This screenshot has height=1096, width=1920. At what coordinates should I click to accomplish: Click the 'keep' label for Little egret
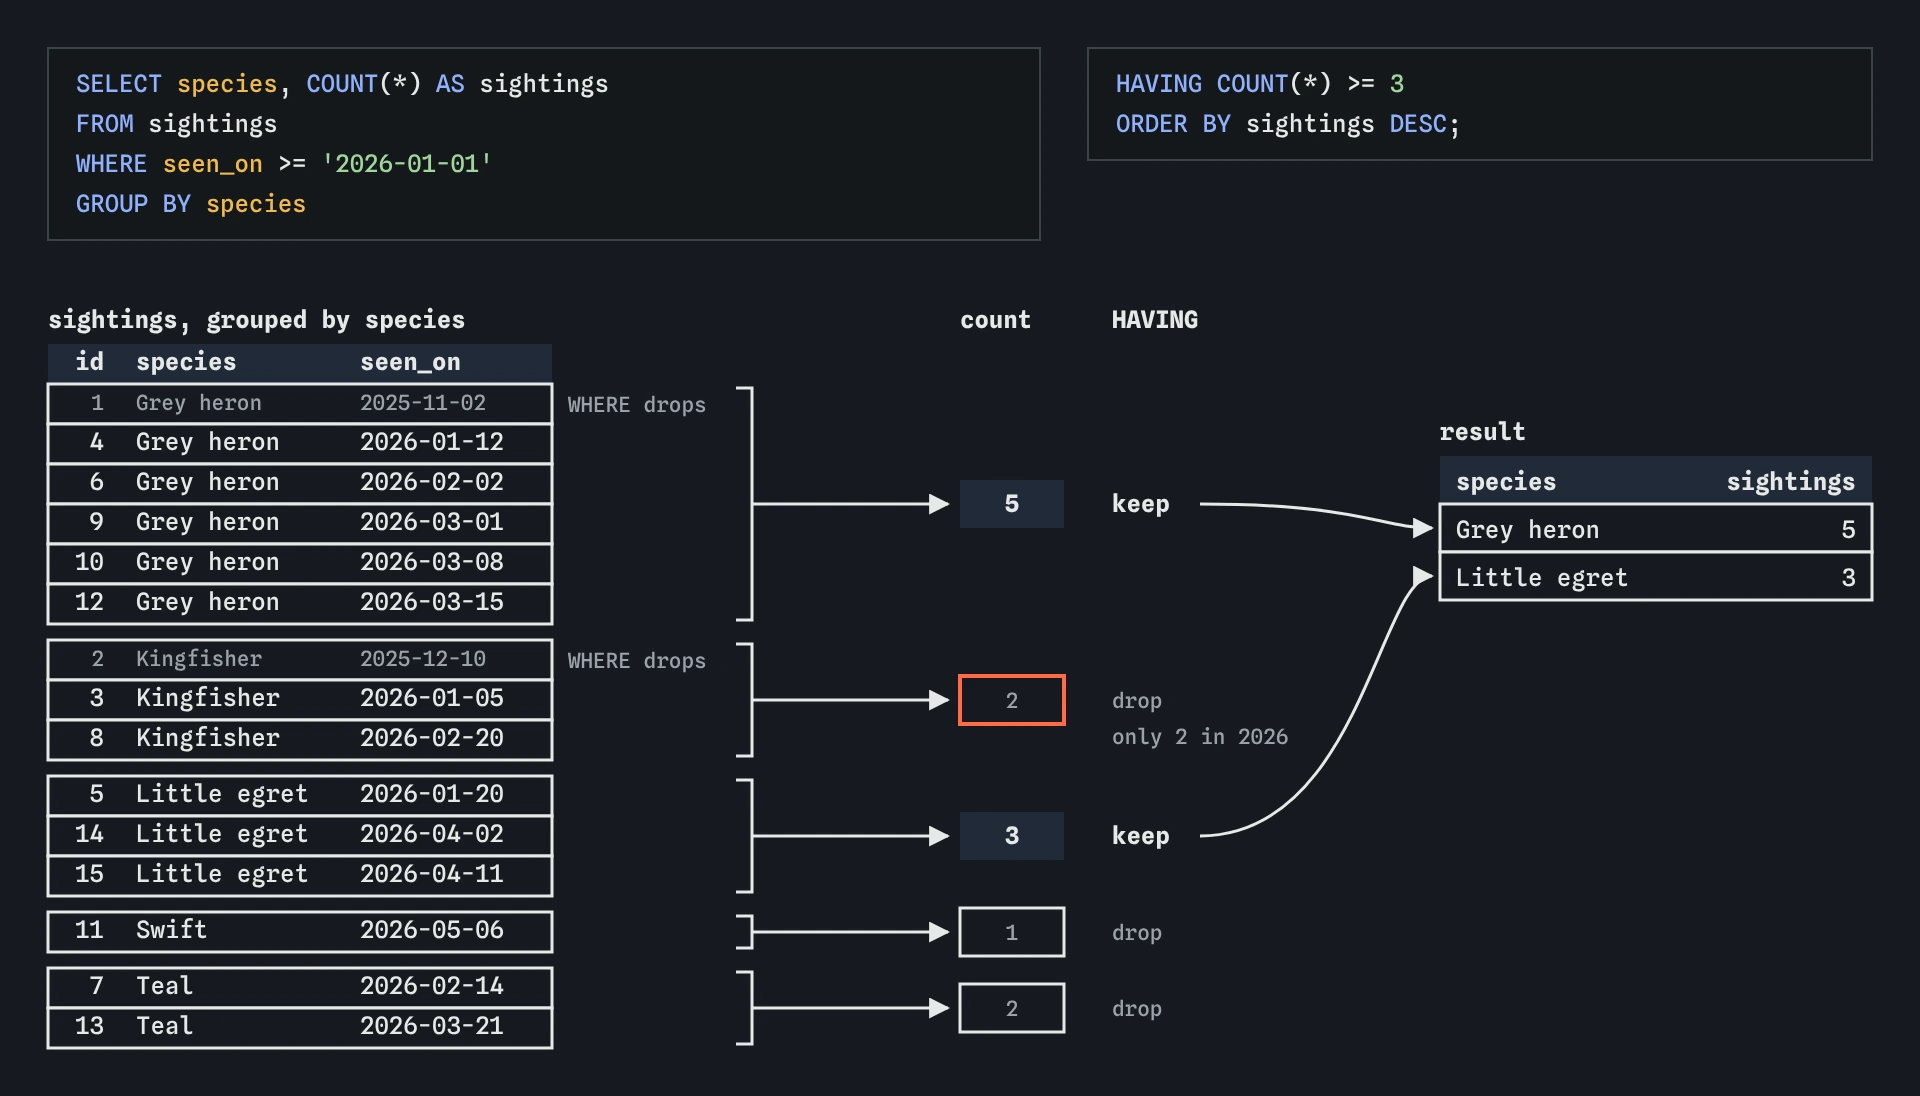[x=1140, y=836]
